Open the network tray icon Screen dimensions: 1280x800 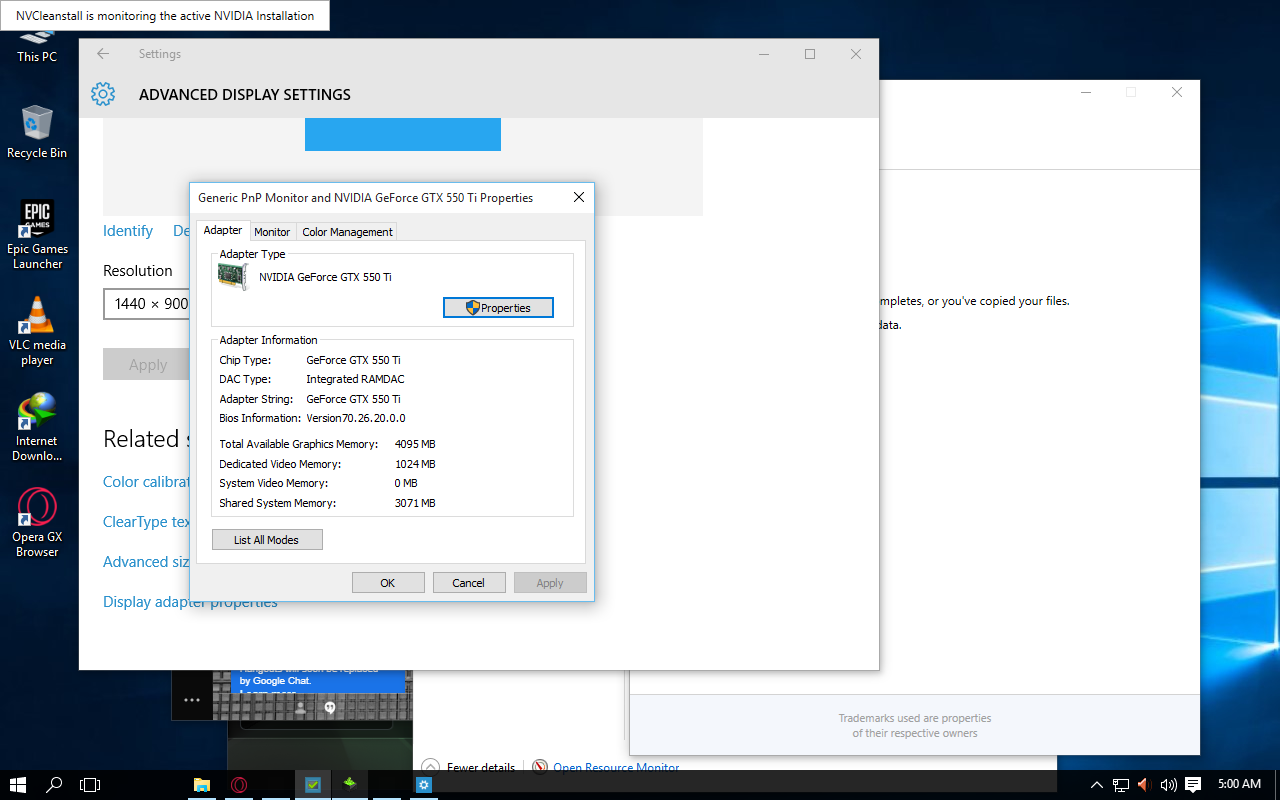pyautogui.click(x=1121, y=784)
